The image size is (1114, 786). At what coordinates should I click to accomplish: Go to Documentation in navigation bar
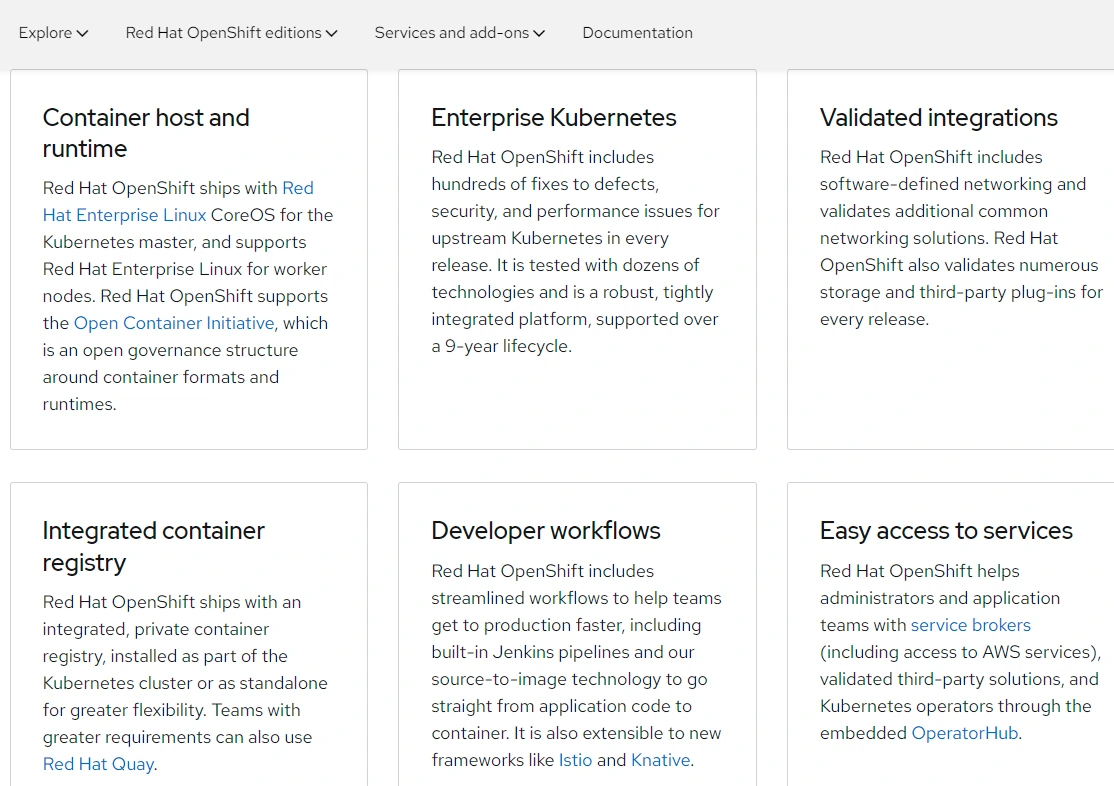coord(637,33)
